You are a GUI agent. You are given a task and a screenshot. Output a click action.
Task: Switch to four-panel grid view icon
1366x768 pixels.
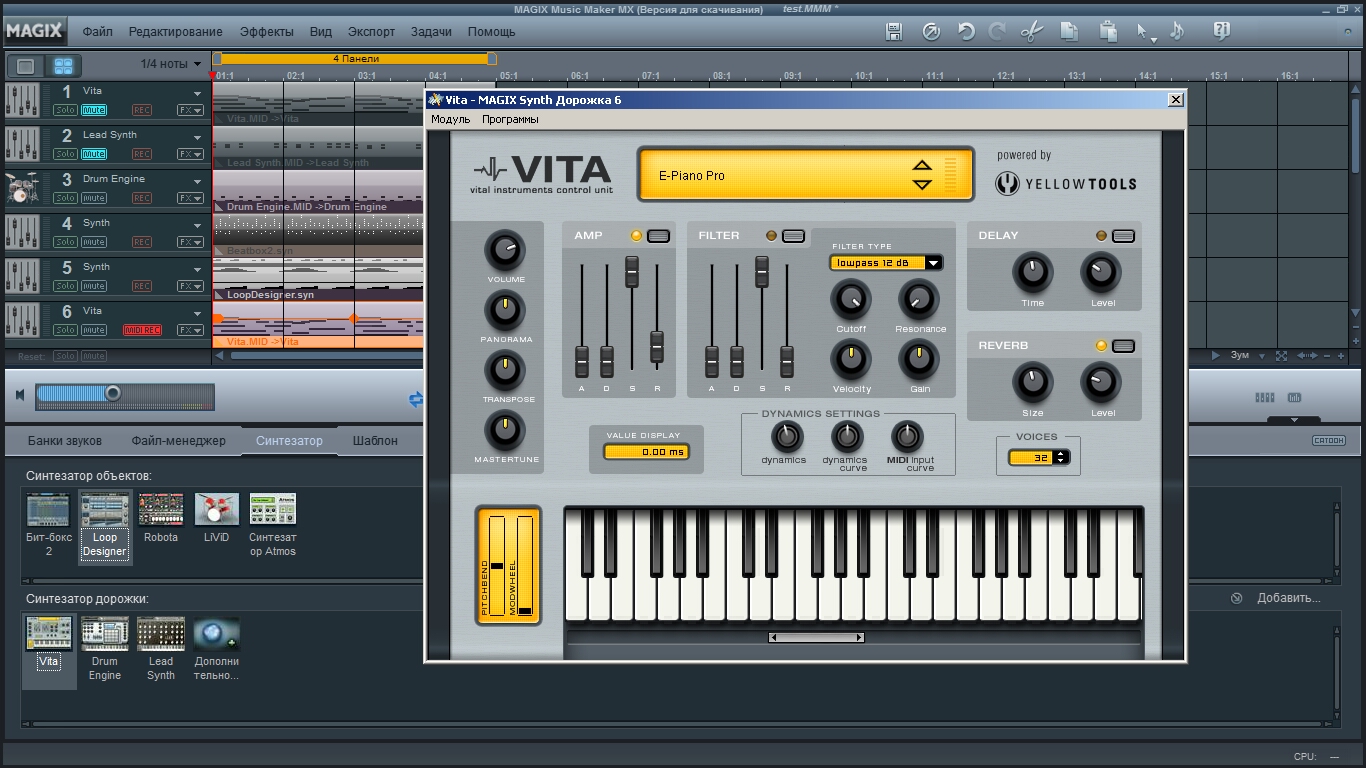(x=63, y=66)
